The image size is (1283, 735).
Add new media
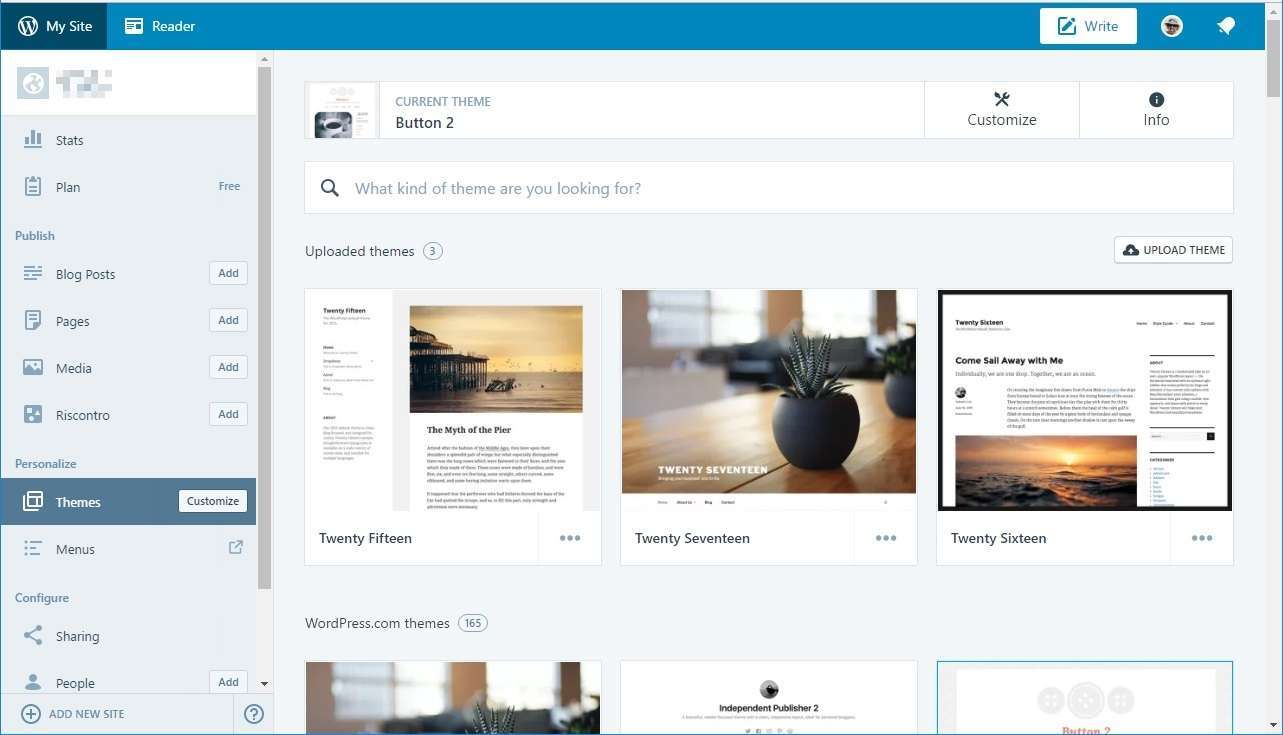coord(228,367)
